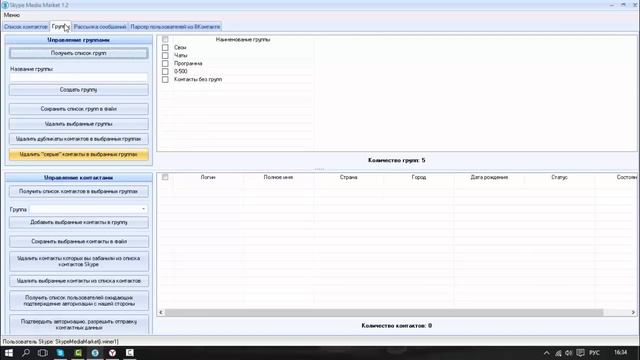Image resolution: width=640 pixels, height=360 pixels.
Task: Expand the 'Группа' combo box
Action: [x=143, y=209]
